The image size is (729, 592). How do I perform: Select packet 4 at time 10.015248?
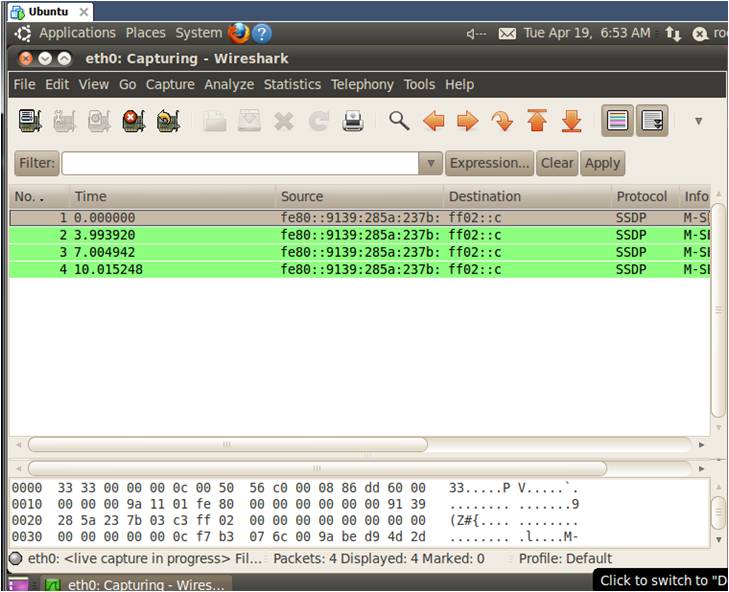(x=359, y=269)
